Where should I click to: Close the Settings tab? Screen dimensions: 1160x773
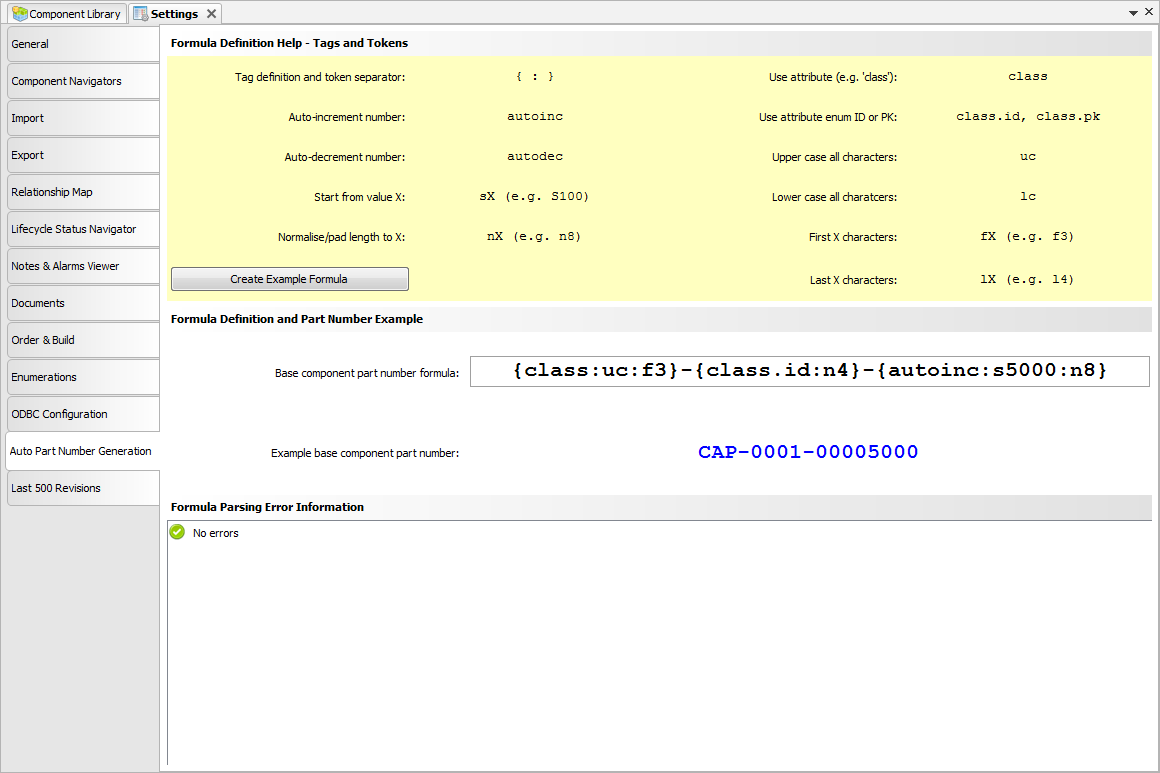[209, 13]
